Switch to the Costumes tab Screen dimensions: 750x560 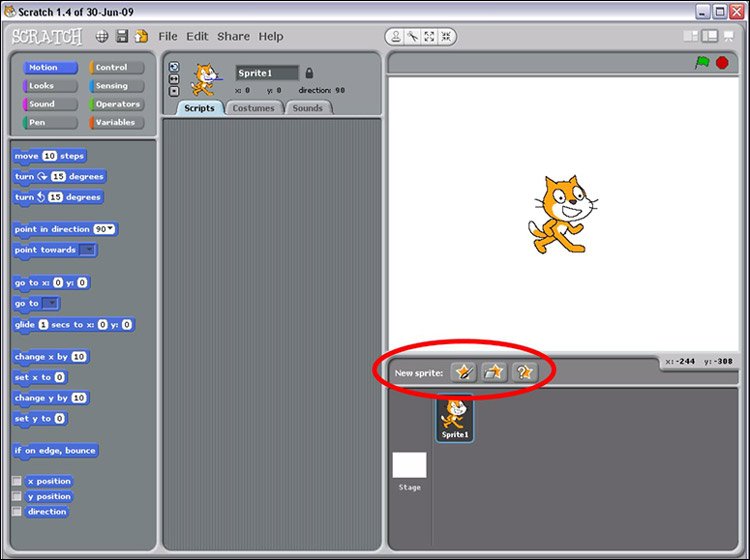tap(254, 108)
